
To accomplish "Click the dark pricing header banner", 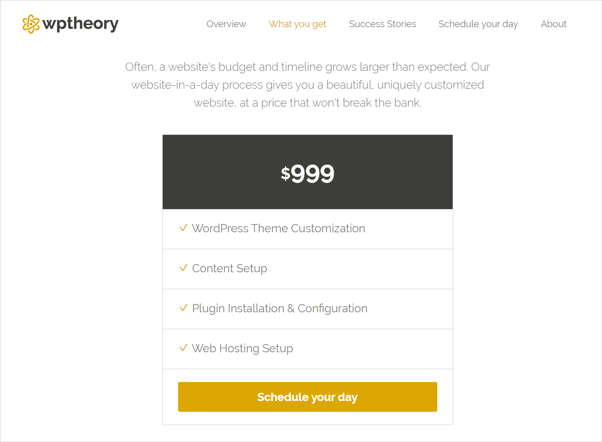I will click(308, 172).
